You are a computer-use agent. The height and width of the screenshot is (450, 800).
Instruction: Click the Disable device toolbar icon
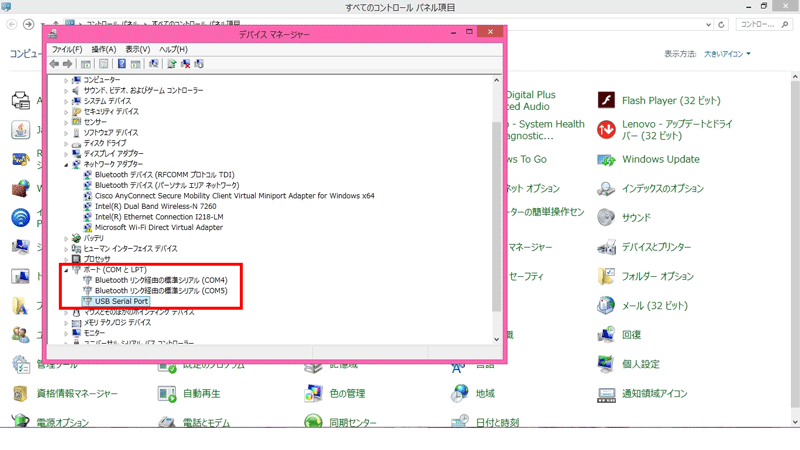click(x=199, y=64)
